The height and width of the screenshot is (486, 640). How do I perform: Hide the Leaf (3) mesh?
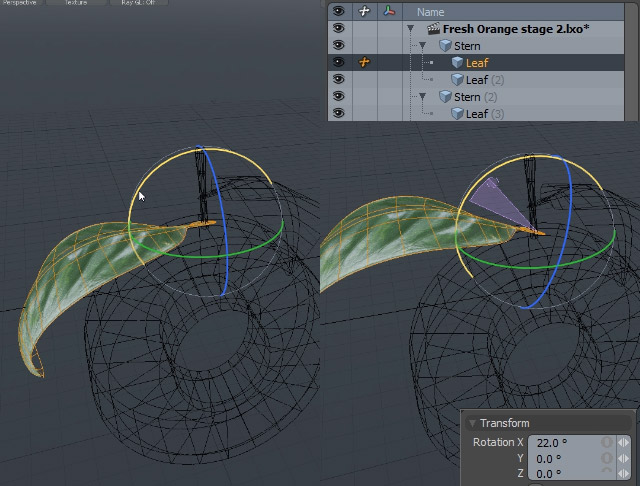pos(338,113)
